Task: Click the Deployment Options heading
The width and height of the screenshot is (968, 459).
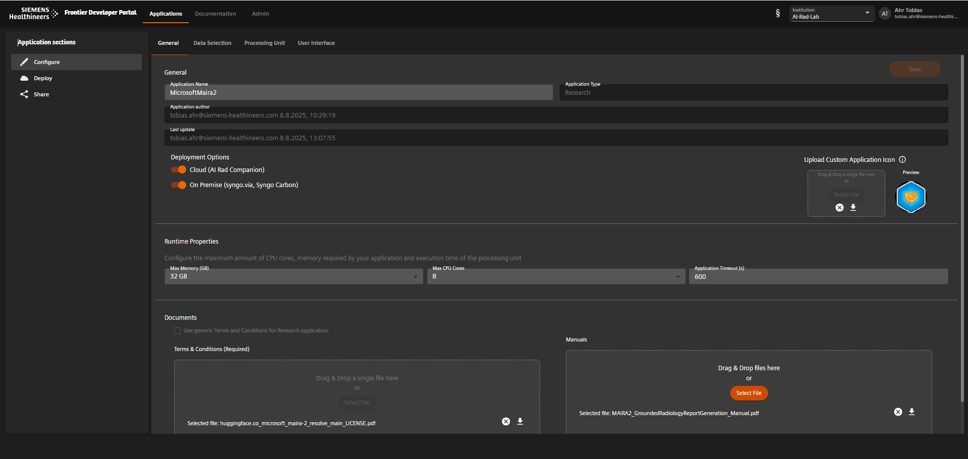Action: [x=200, y=157]
